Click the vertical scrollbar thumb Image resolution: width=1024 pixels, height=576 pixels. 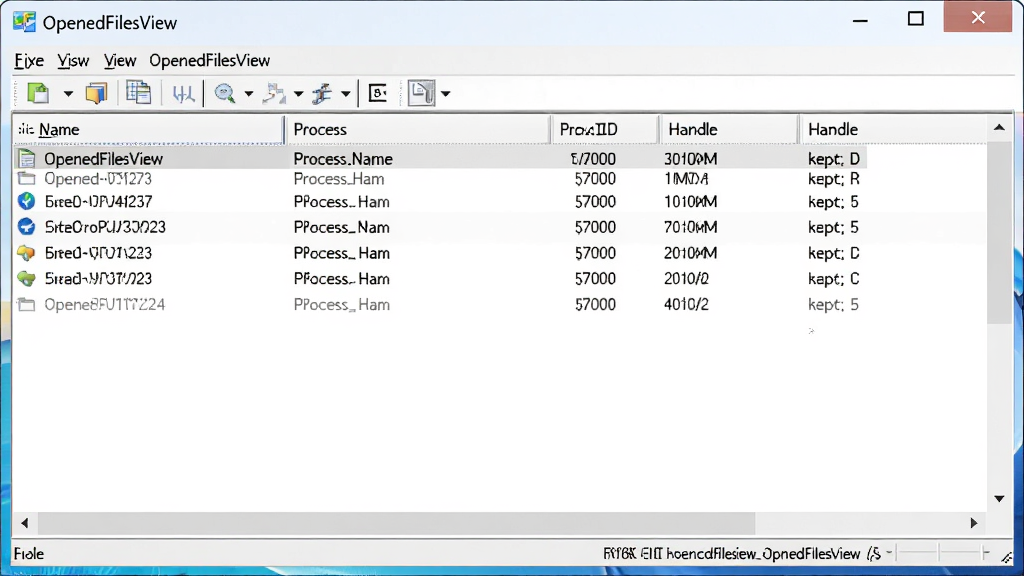(x=999, y=232)
